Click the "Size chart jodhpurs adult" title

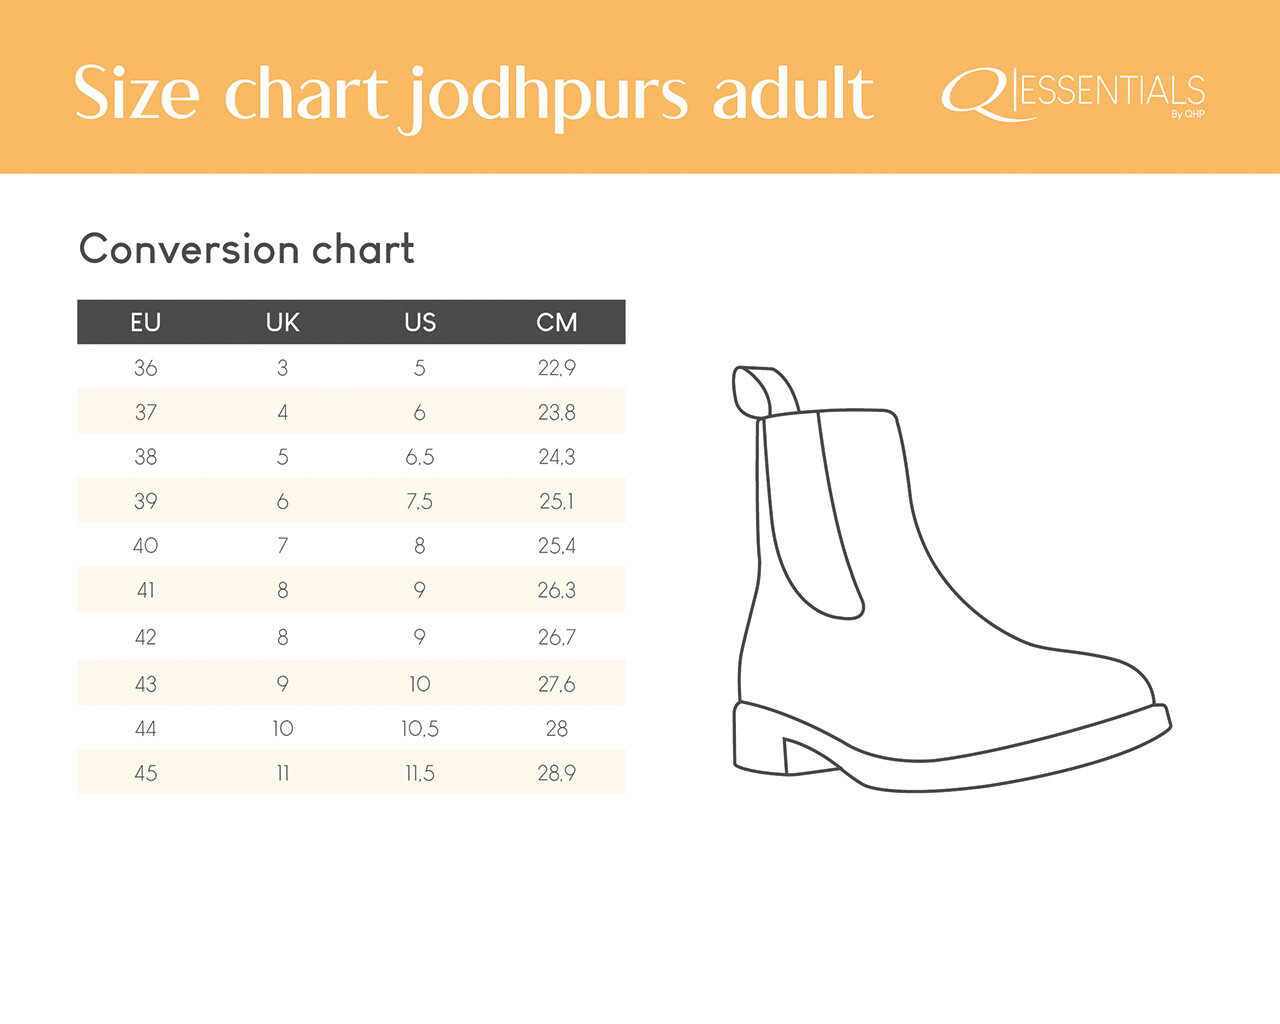(474, 94)
